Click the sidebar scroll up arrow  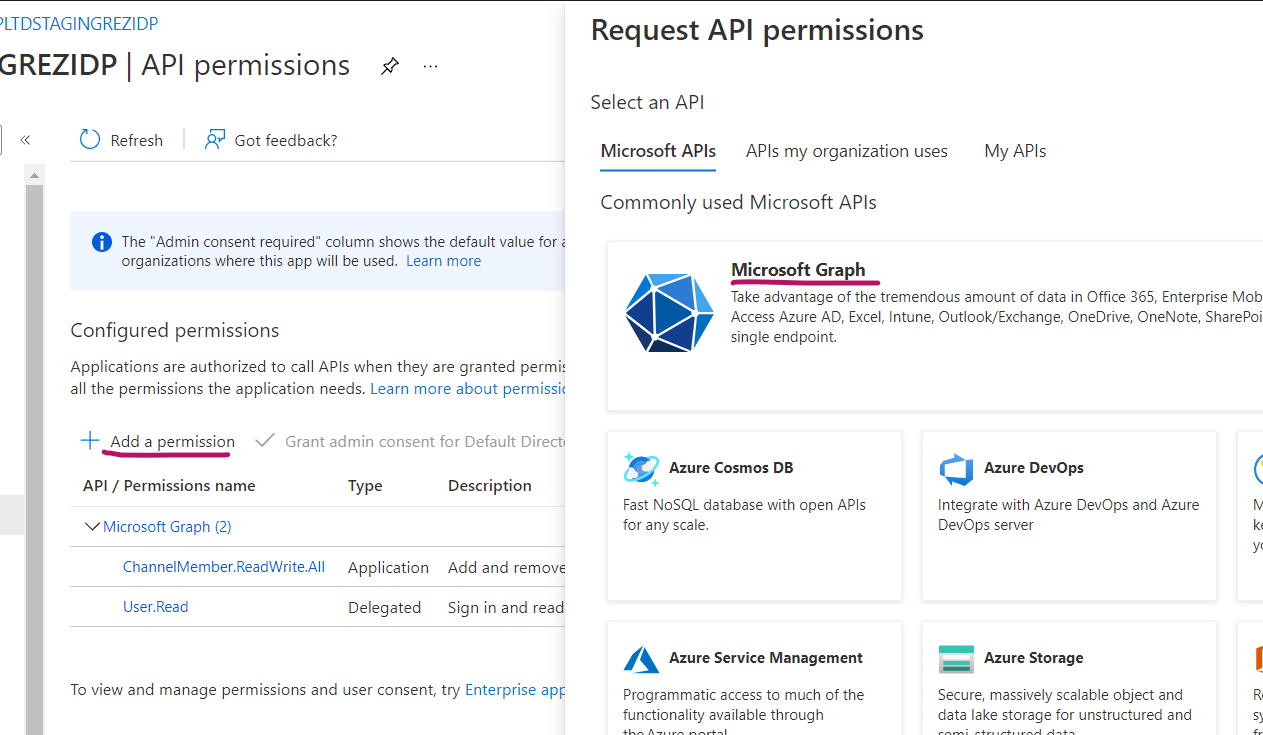(x=35, y=175)
